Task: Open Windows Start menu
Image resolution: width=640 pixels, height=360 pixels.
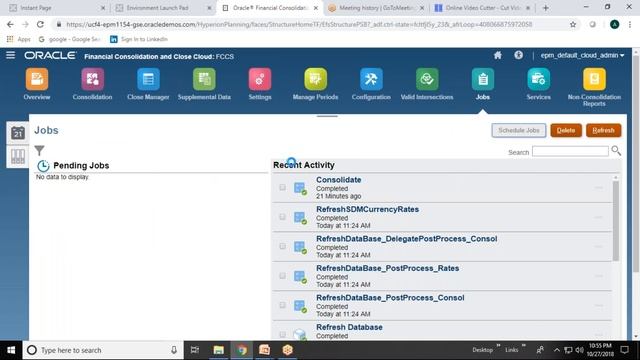Action: (x=11, y=350)
